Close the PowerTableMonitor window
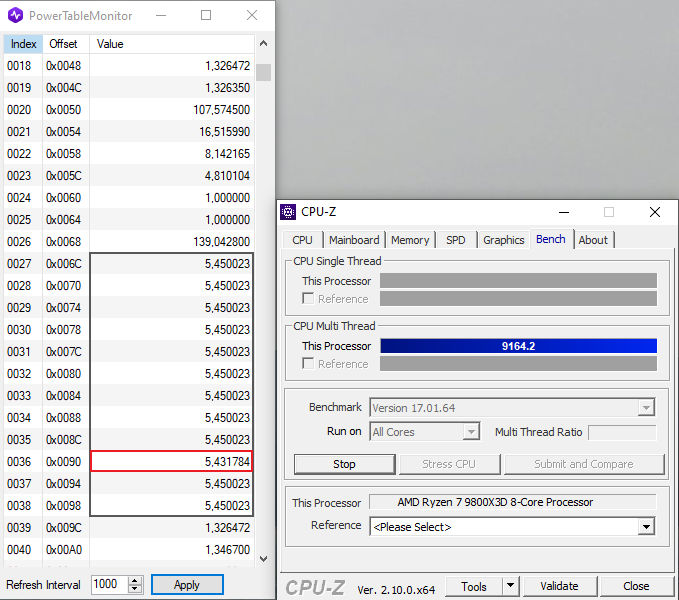The width and height of the screenshot is (679, 600). [x=252, y=16]
